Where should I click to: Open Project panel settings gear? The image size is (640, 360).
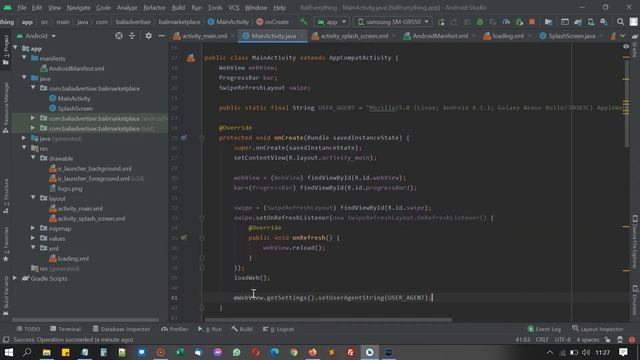[x=149, y=36]
